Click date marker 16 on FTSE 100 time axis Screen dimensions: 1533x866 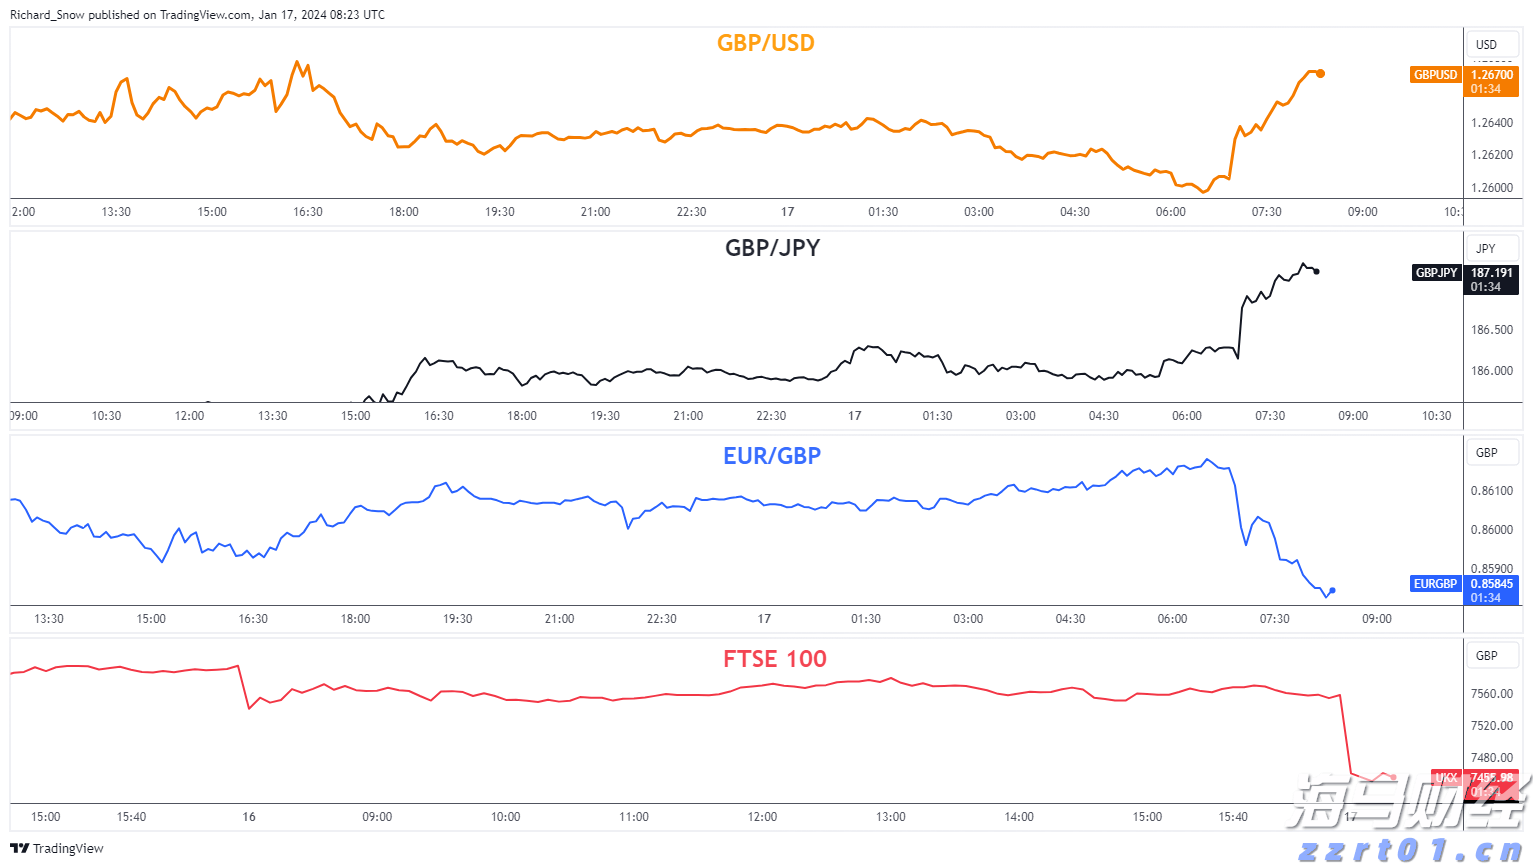point(249,817)
